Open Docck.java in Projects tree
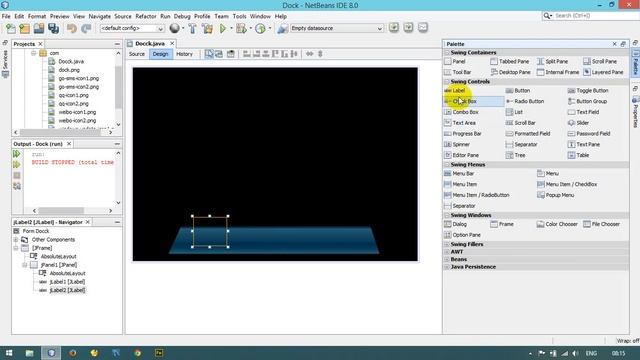Screen dimensions: 640x360 pos(71,62)
